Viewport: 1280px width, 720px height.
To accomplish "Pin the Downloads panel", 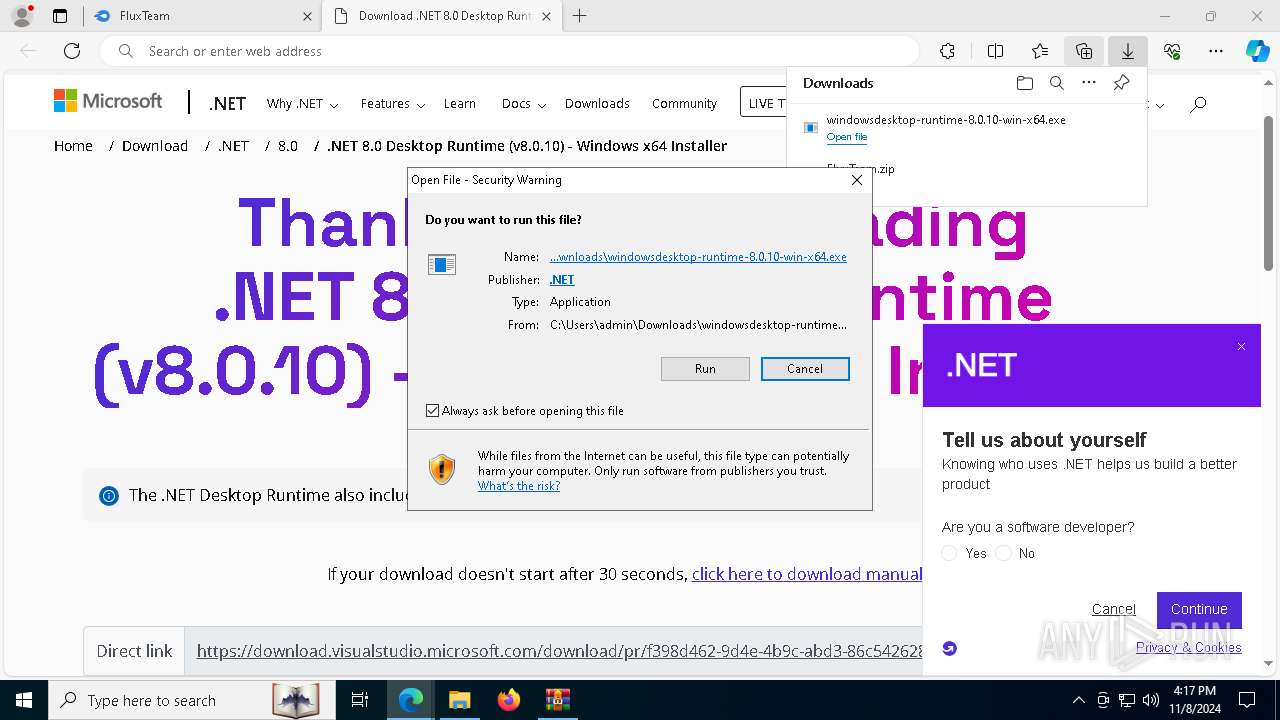I will [1121, 83].
